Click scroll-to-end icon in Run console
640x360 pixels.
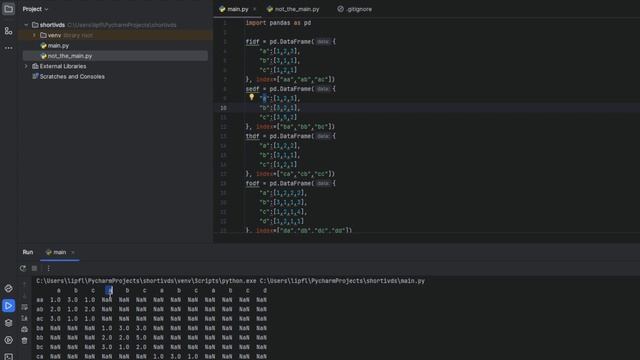pos(24,318)
